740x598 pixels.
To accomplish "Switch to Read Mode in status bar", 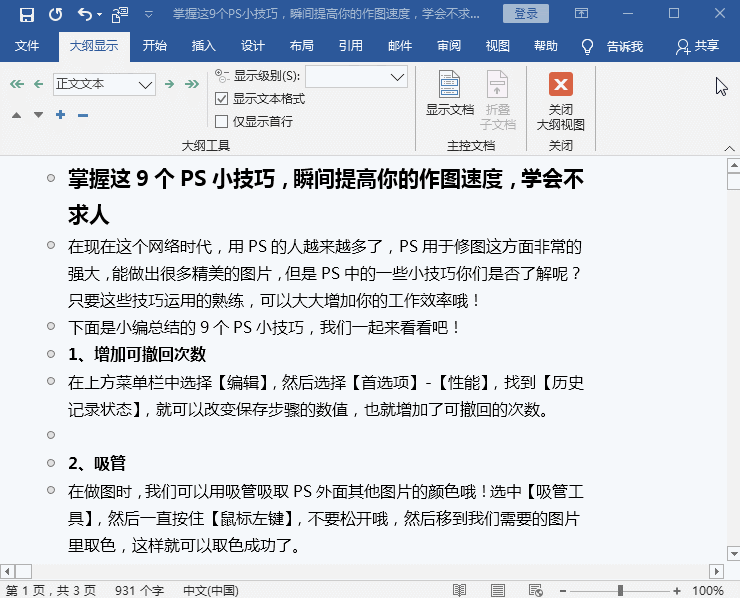I will [x=459, y=590].
